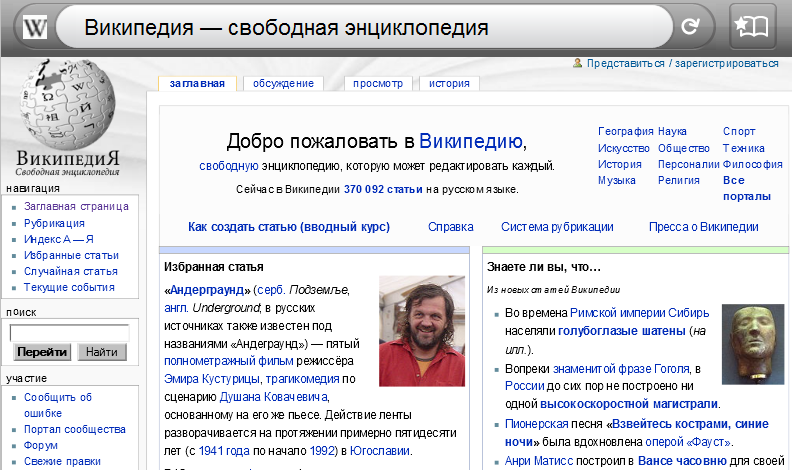
Task: Open Избранные статьи sidebar link
Action: pos(71,255)
